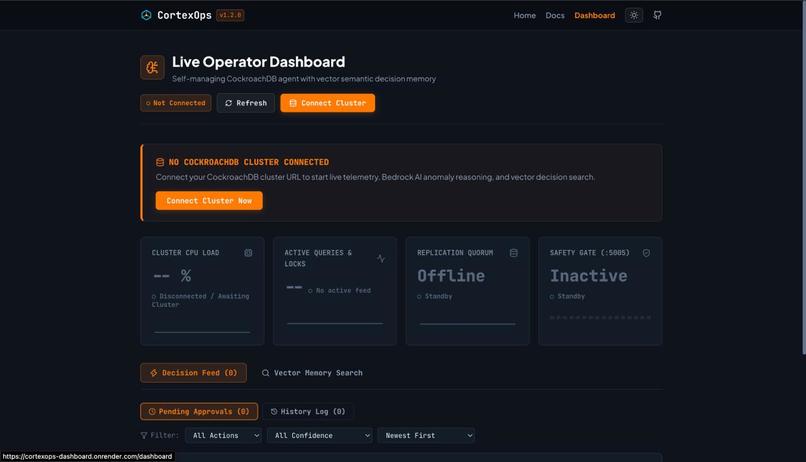806x462 pixels.
Task: Switch to the Vector Memory Search tab
Action: 312,373
